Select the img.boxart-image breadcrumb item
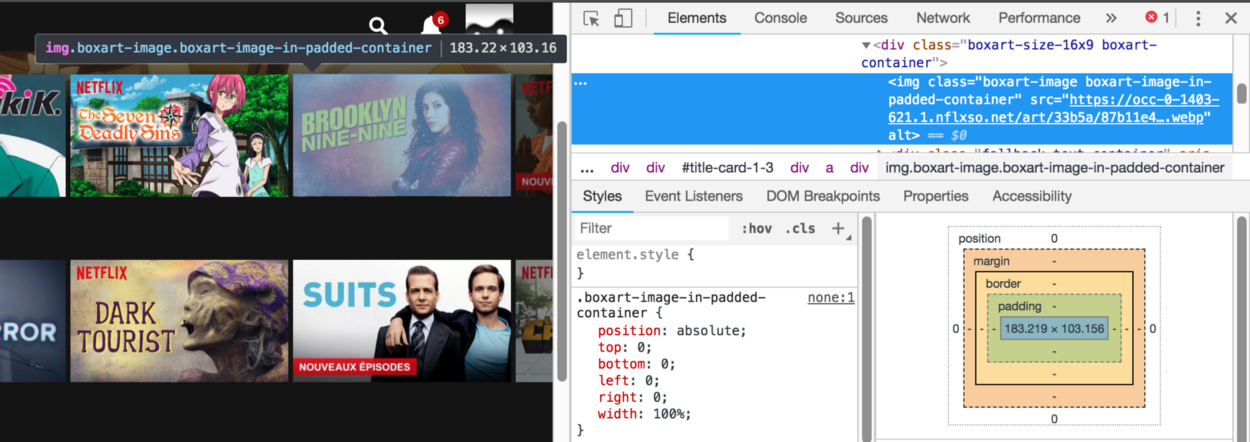Screen dimensions: 1250x442 (x=1055, y=168)
